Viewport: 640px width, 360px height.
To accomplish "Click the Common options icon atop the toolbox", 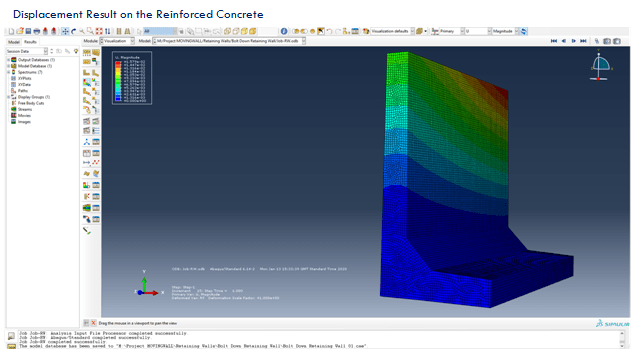I will (x=87, y=53).
